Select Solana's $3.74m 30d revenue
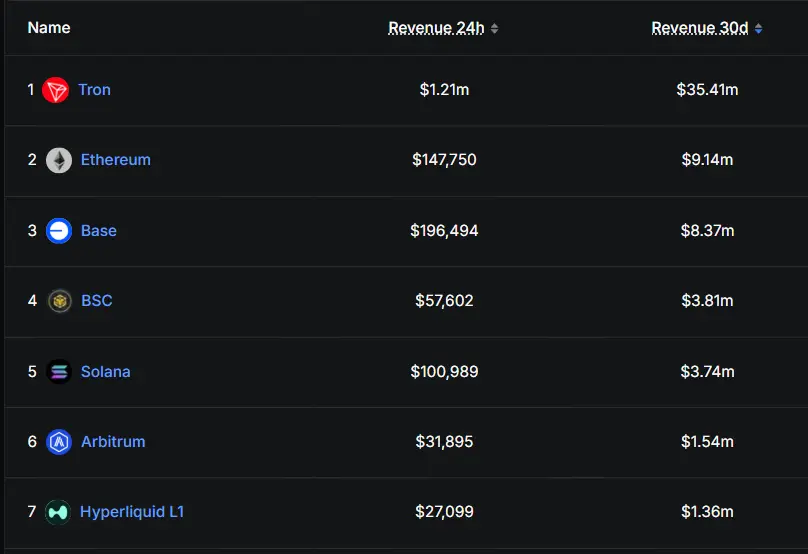 (707, 372)
